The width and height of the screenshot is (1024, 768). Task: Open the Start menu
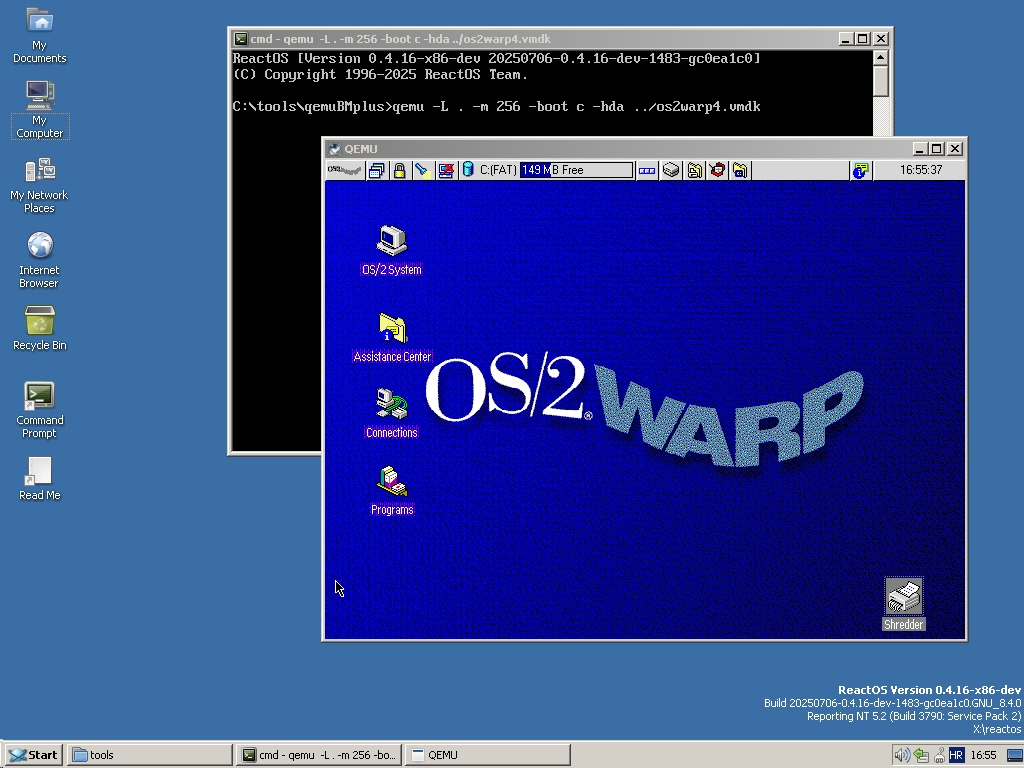[32, 754]
